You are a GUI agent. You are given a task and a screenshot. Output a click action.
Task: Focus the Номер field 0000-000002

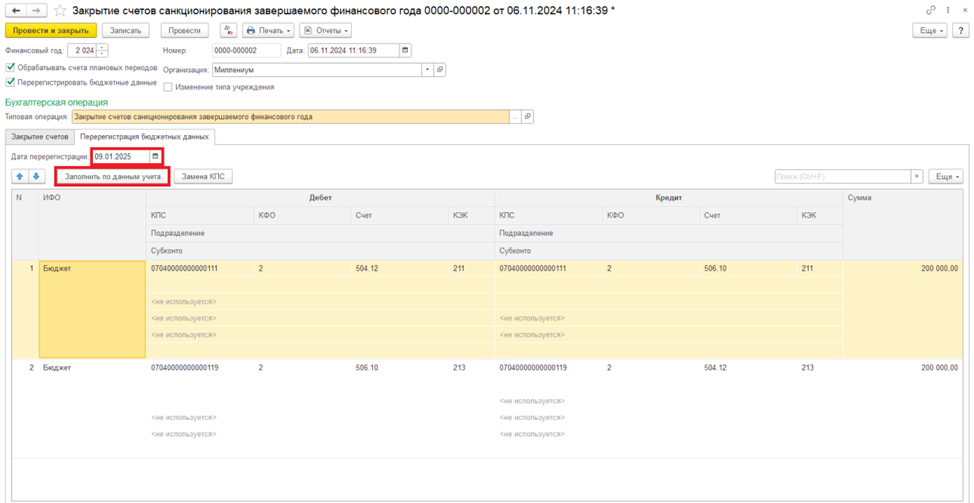pos(247,50)
